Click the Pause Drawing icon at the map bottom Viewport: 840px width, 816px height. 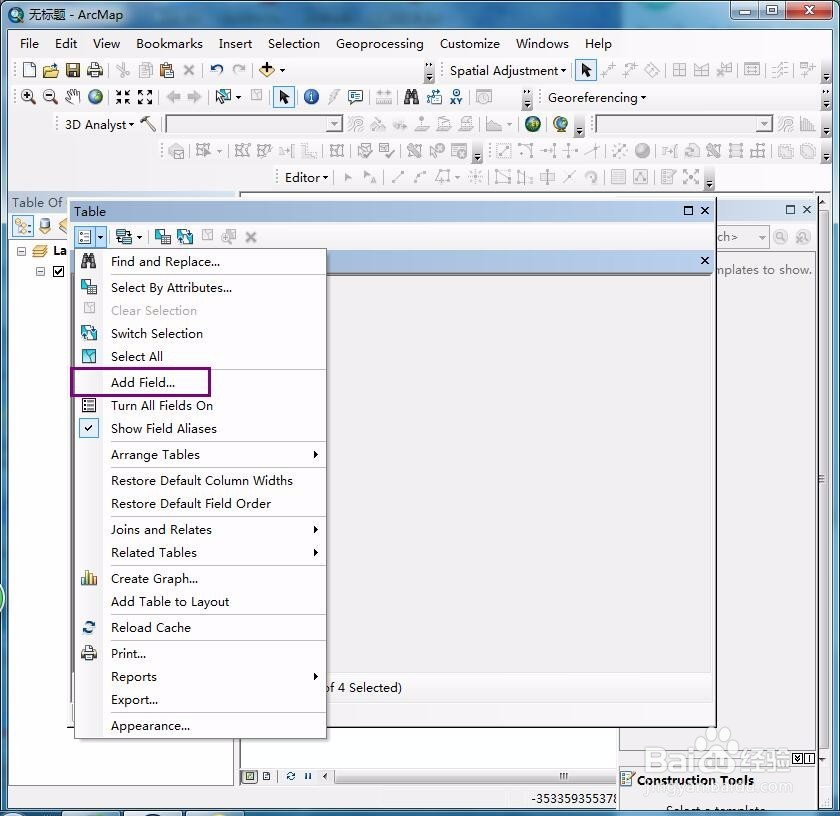(308, 776)
